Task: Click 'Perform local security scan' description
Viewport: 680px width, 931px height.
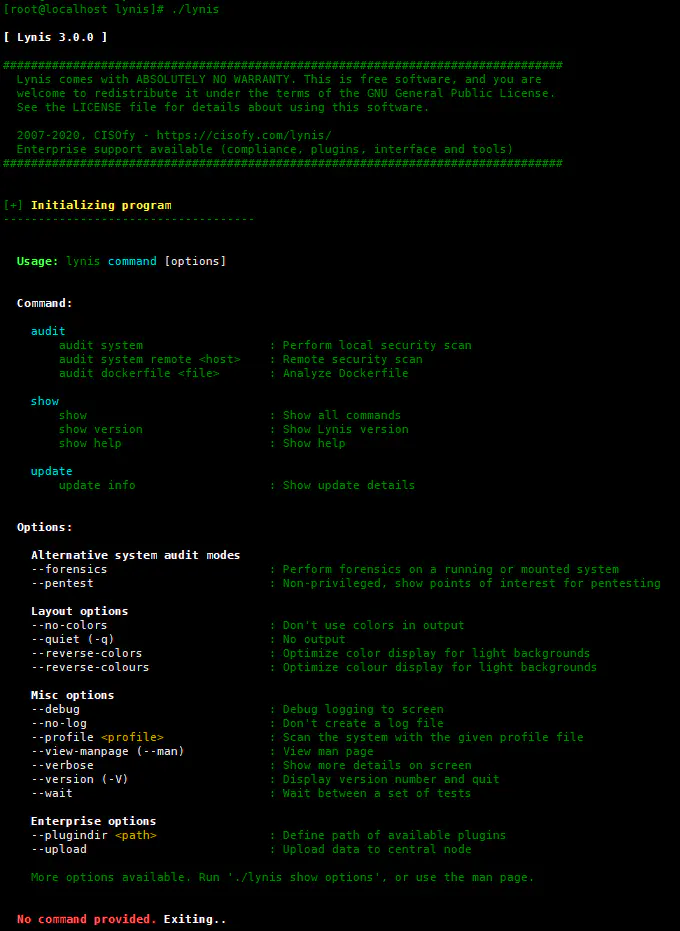Action: coord(377,346)
